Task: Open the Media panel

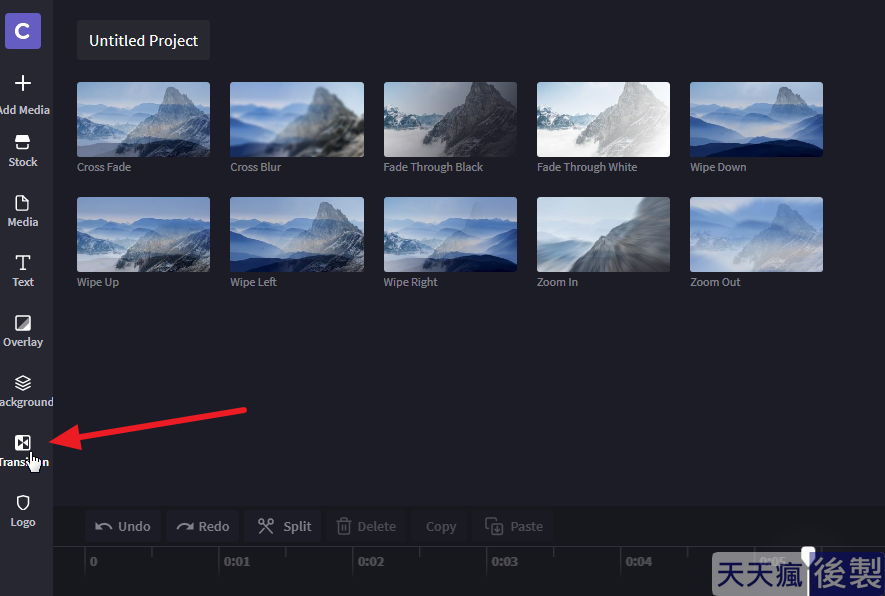Action: point(23,211)
